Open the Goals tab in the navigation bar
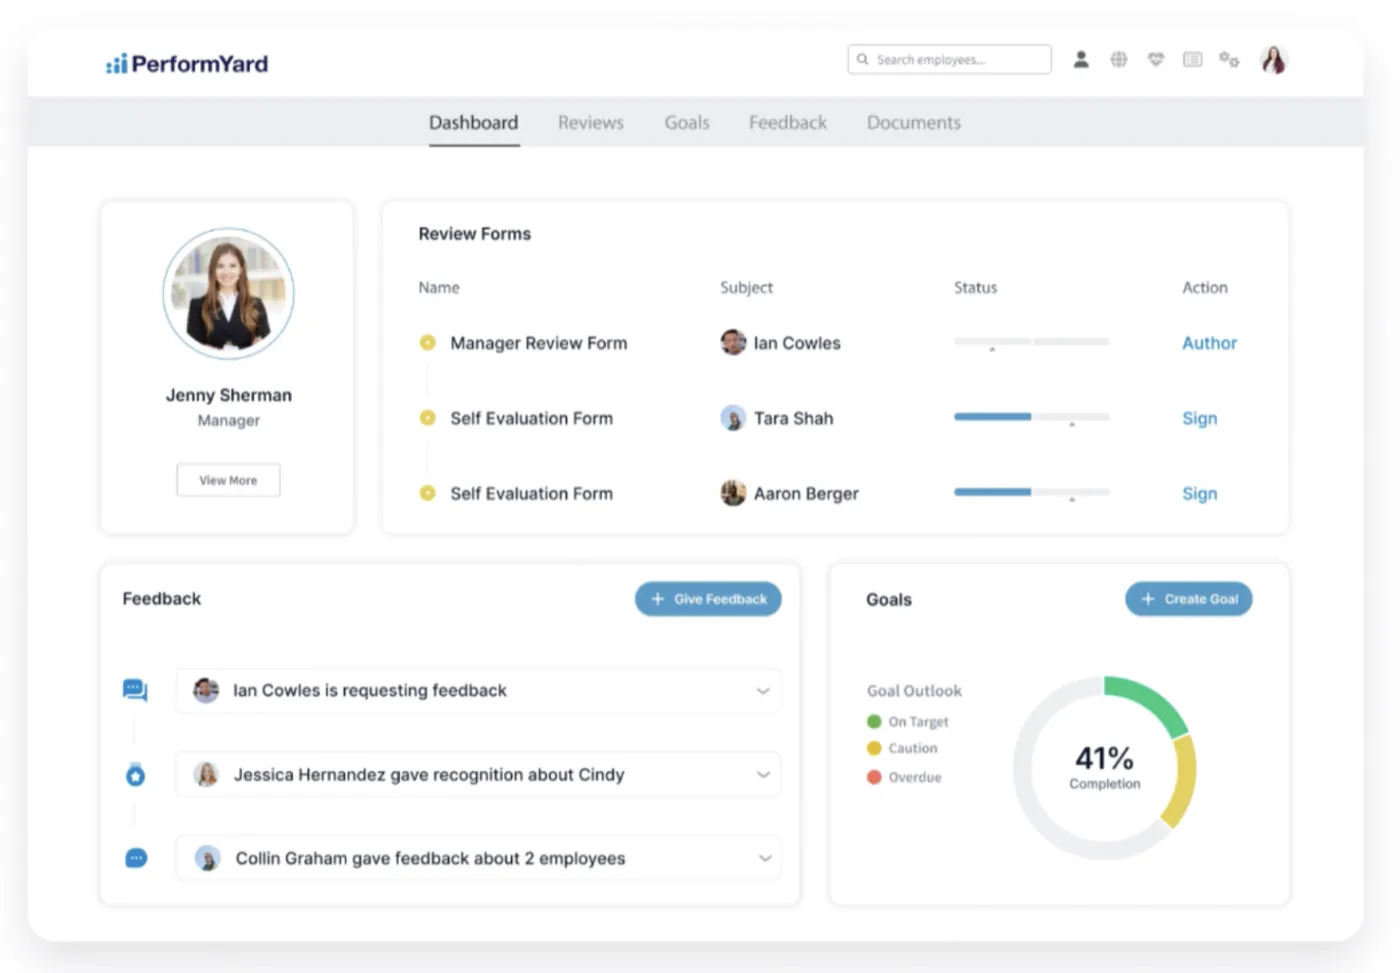 [687, 122]
